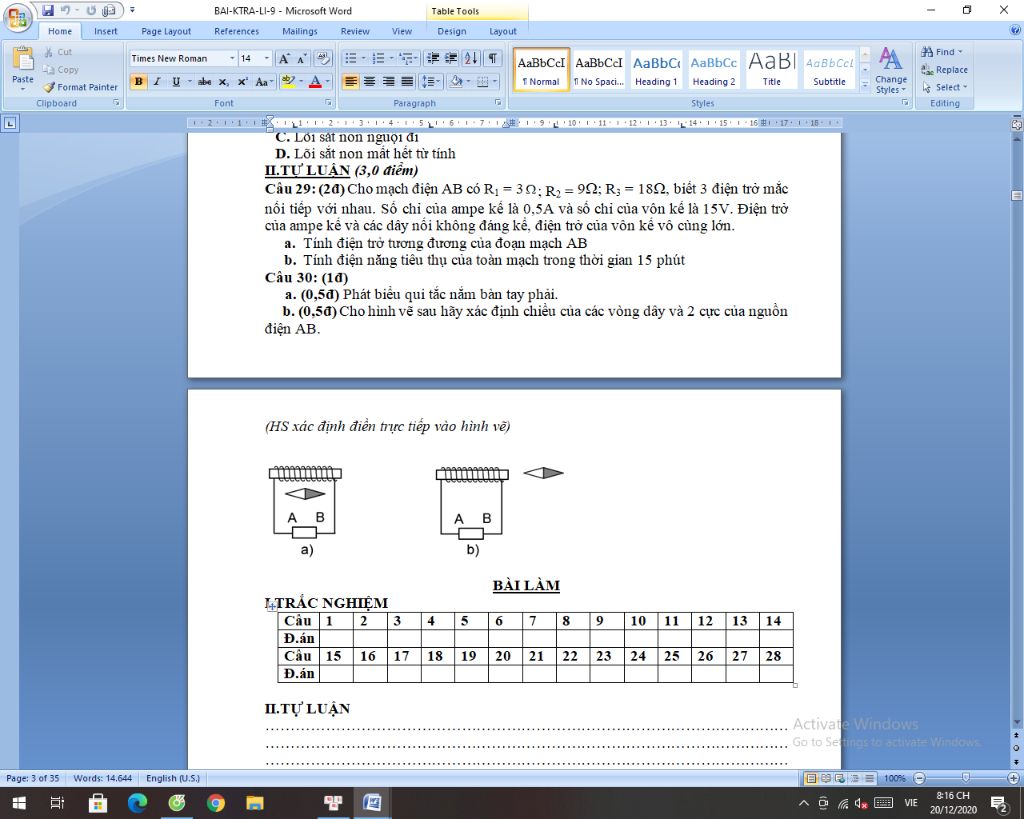Click the Replace icon
The width and height of the screenshot is (1024, 819).
tap(927, 69)
